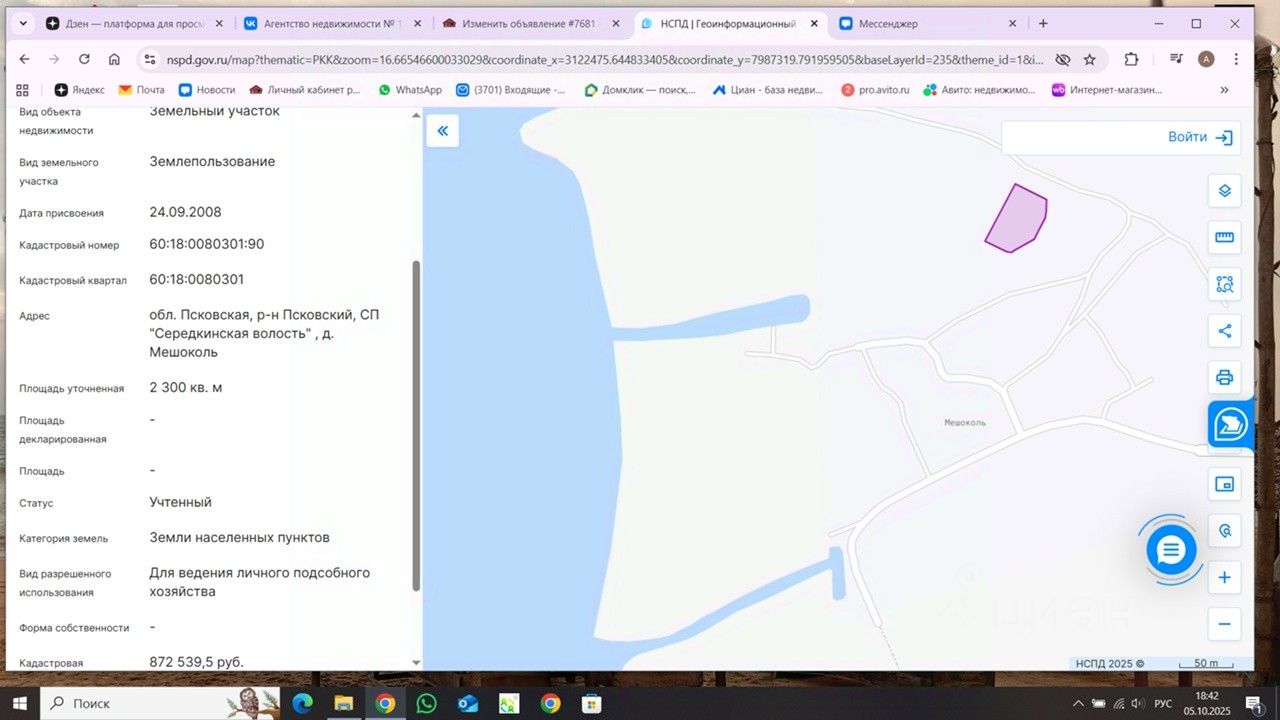Click the share map icon
The height and width of the screenshot is (720, 1280).
[x=1224, y=331]
